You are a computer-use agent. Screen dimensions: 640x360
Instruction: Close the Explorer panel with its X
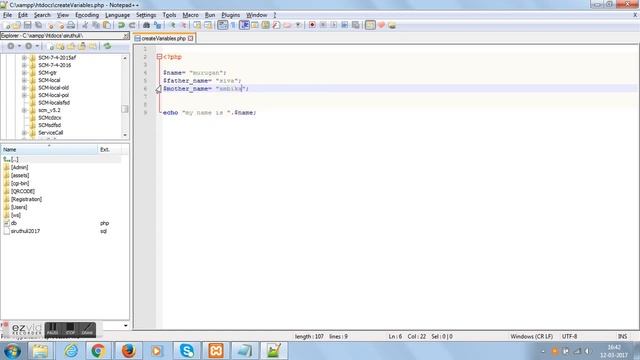(x=126, y=36)
